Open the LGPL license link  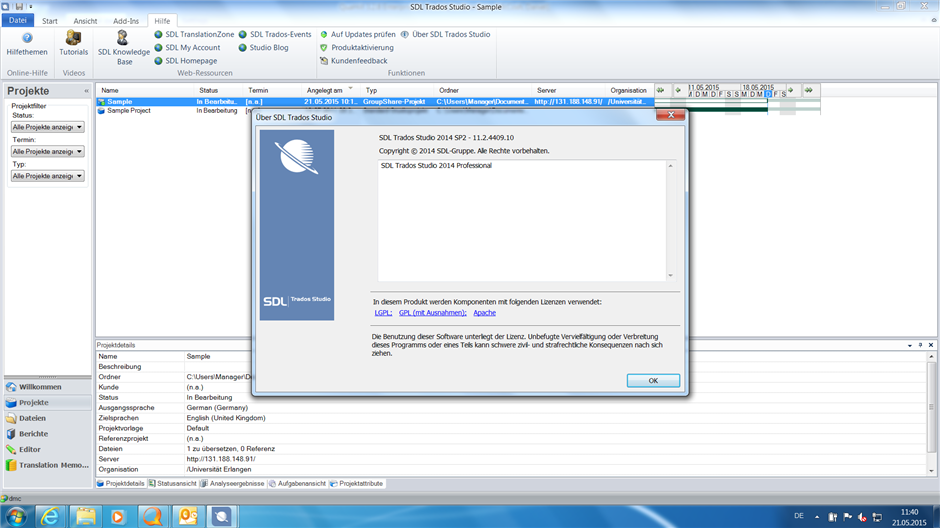383,313
